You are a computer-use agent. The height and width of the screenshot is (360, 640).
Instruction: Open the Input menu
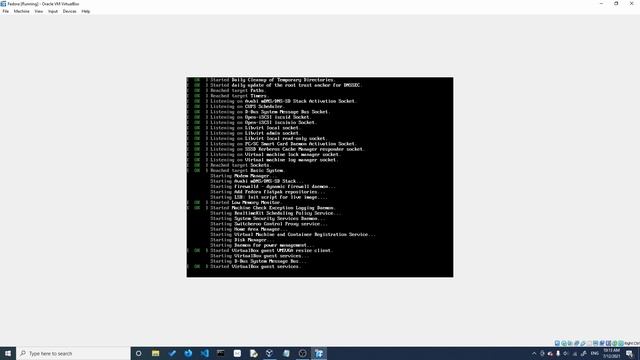pos(53,11)
